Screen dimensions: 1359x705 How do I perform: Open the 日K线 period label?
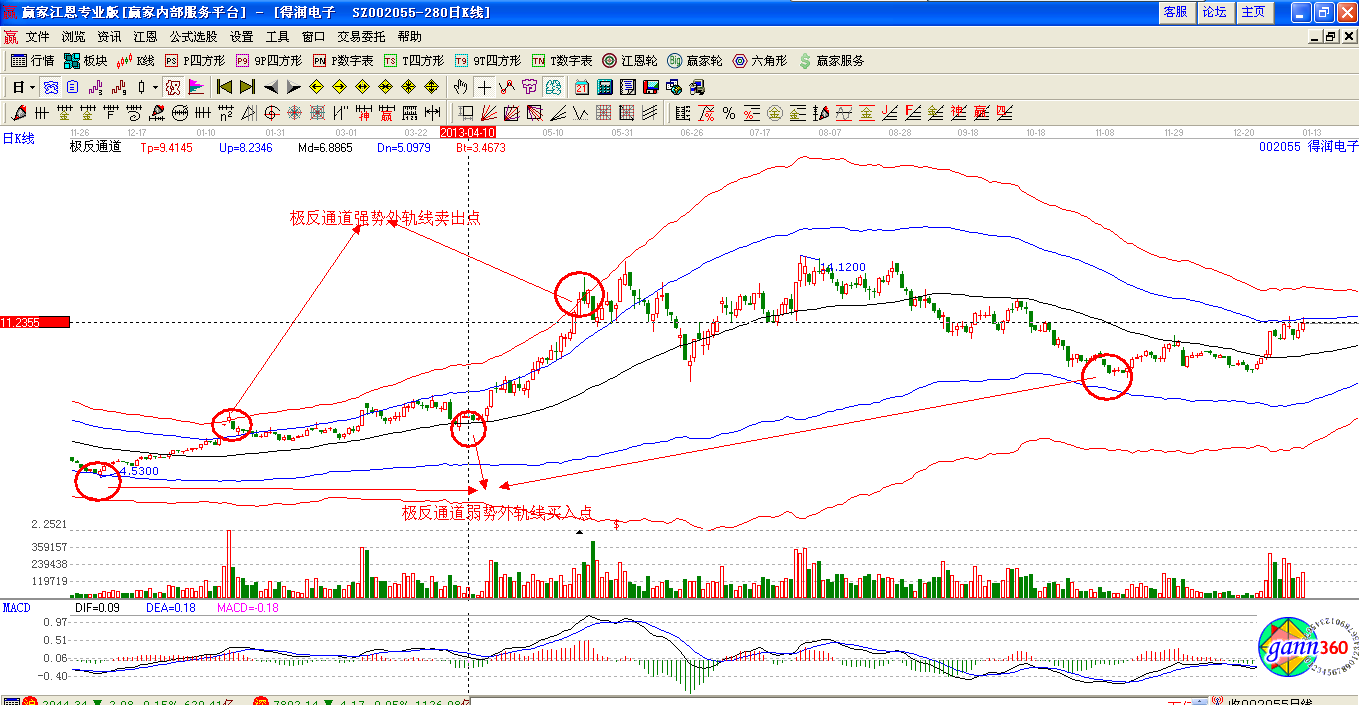[18, 139]
